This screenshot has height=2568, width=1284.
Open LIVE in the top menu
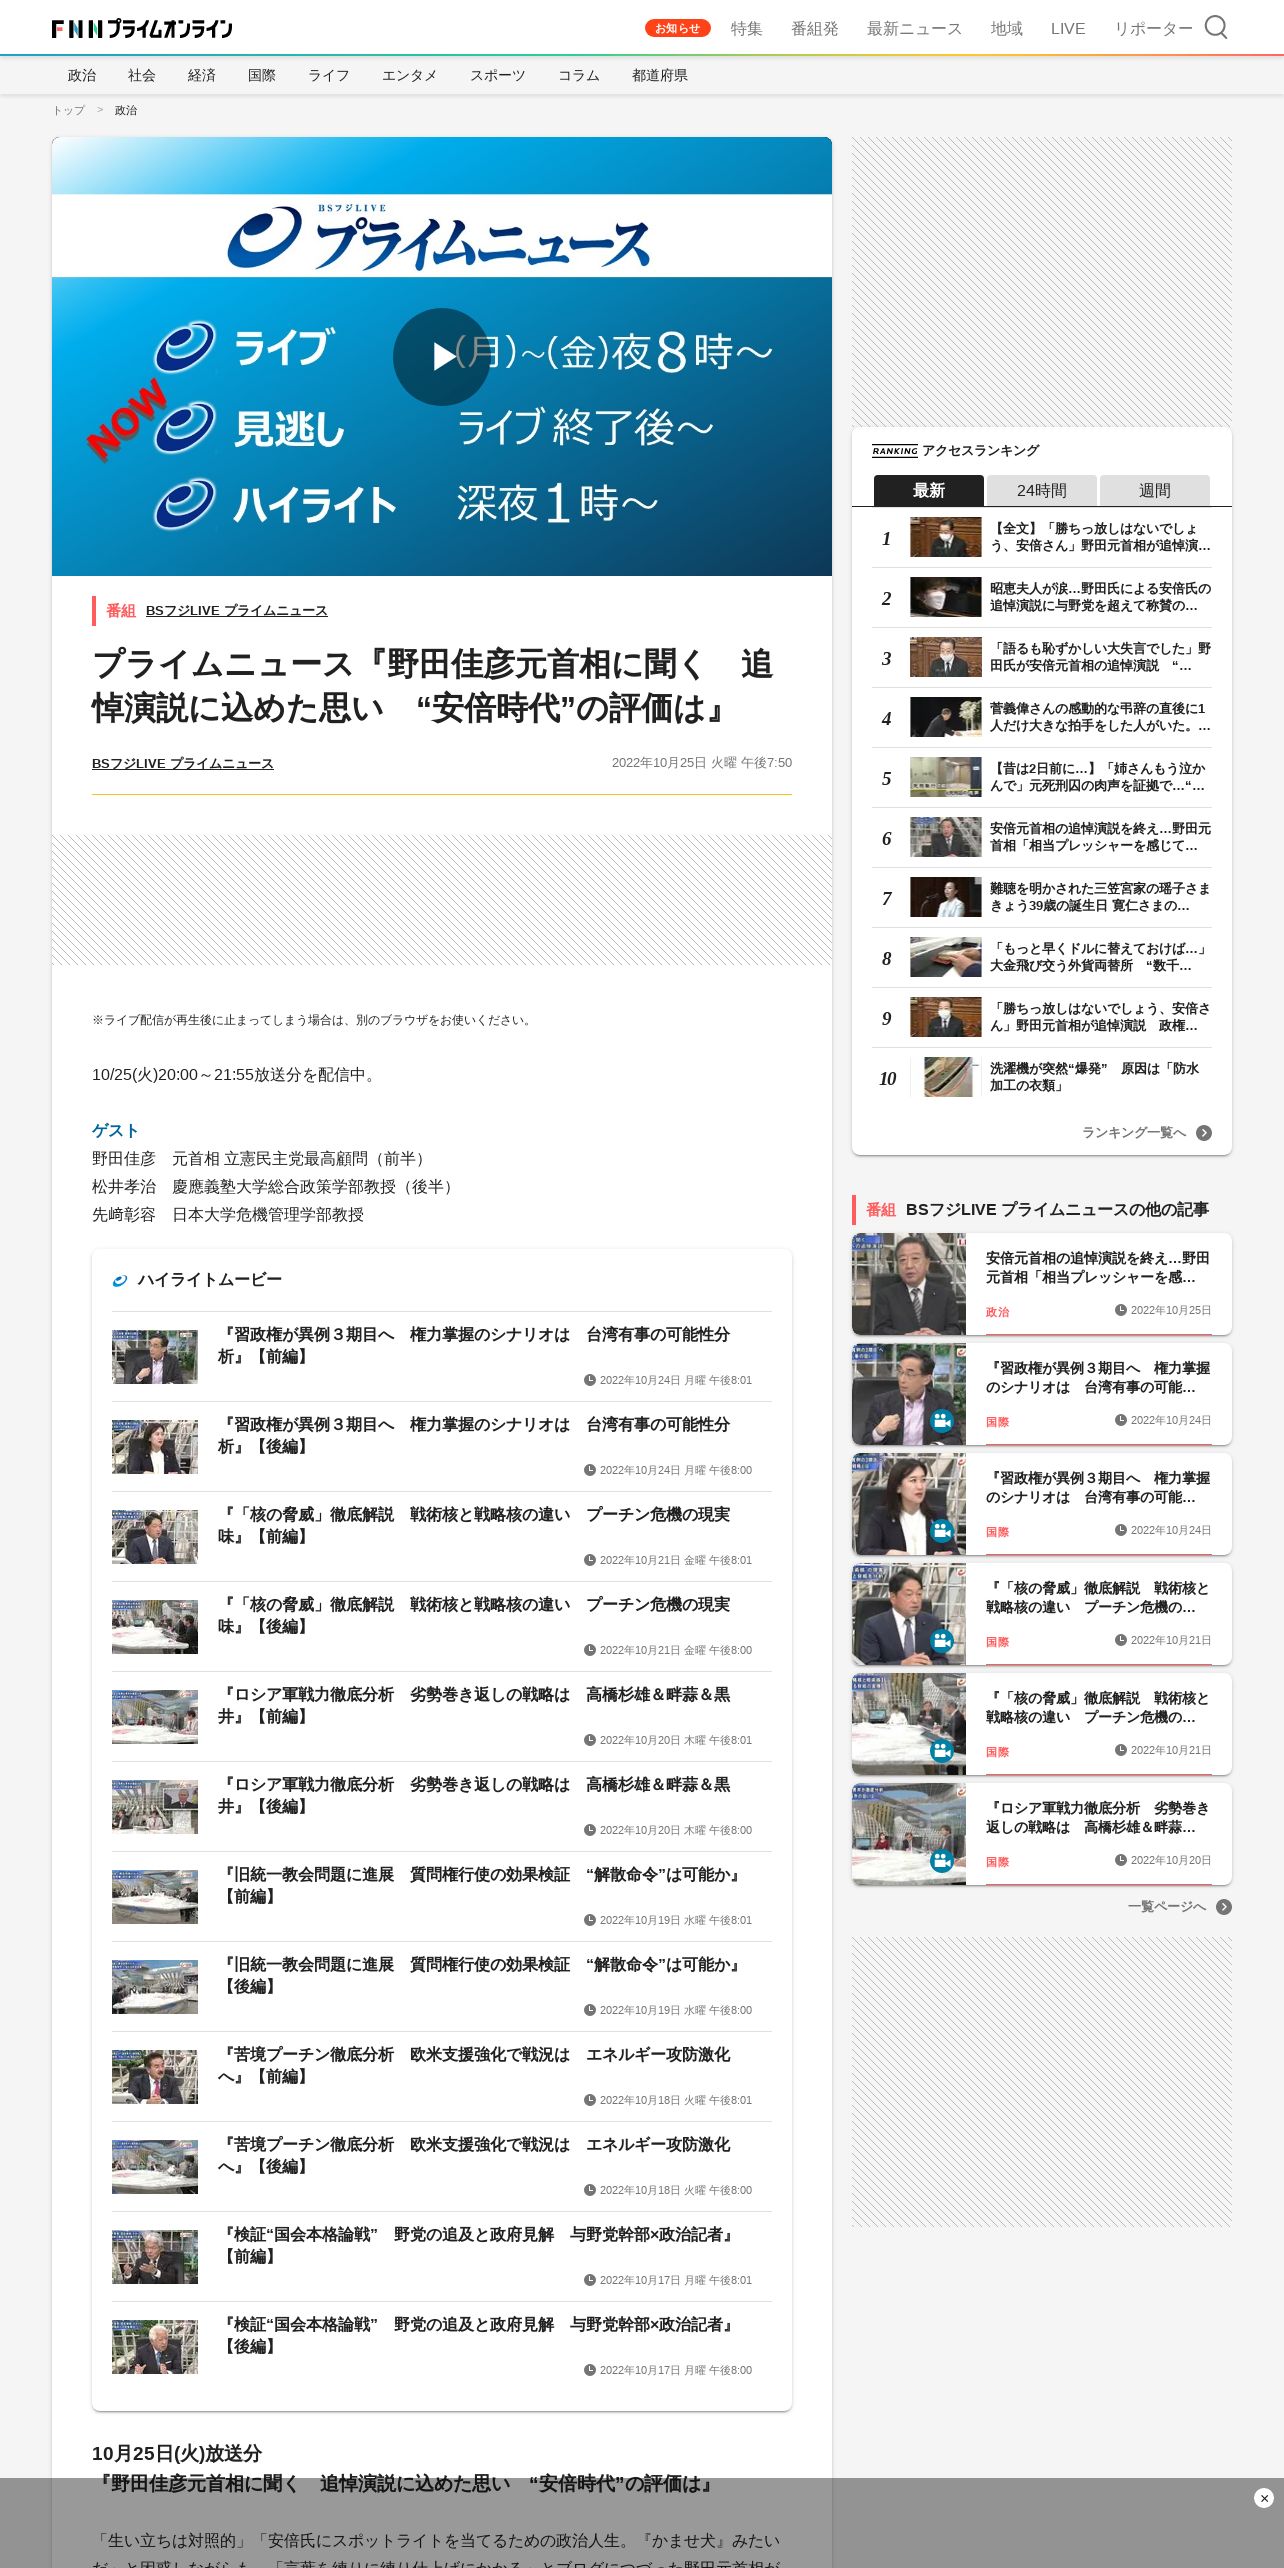click(x=1068, y=29)
